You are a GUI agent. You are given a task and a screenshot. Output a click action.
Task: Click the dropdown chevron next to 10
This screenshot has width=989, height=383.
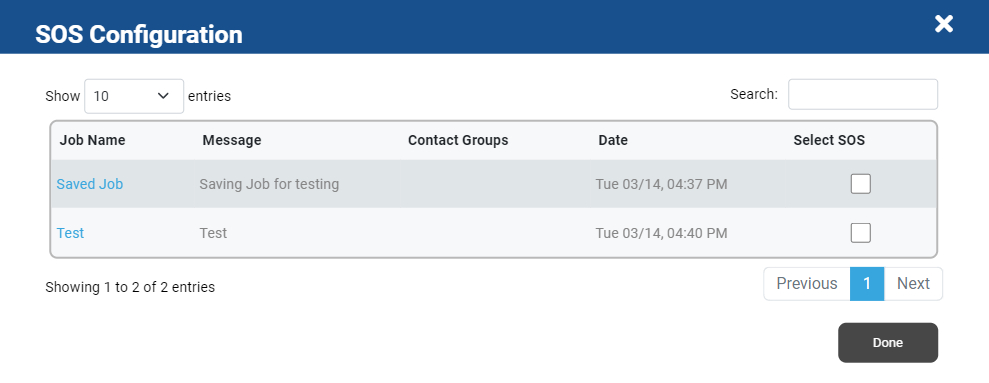point(163,96)
